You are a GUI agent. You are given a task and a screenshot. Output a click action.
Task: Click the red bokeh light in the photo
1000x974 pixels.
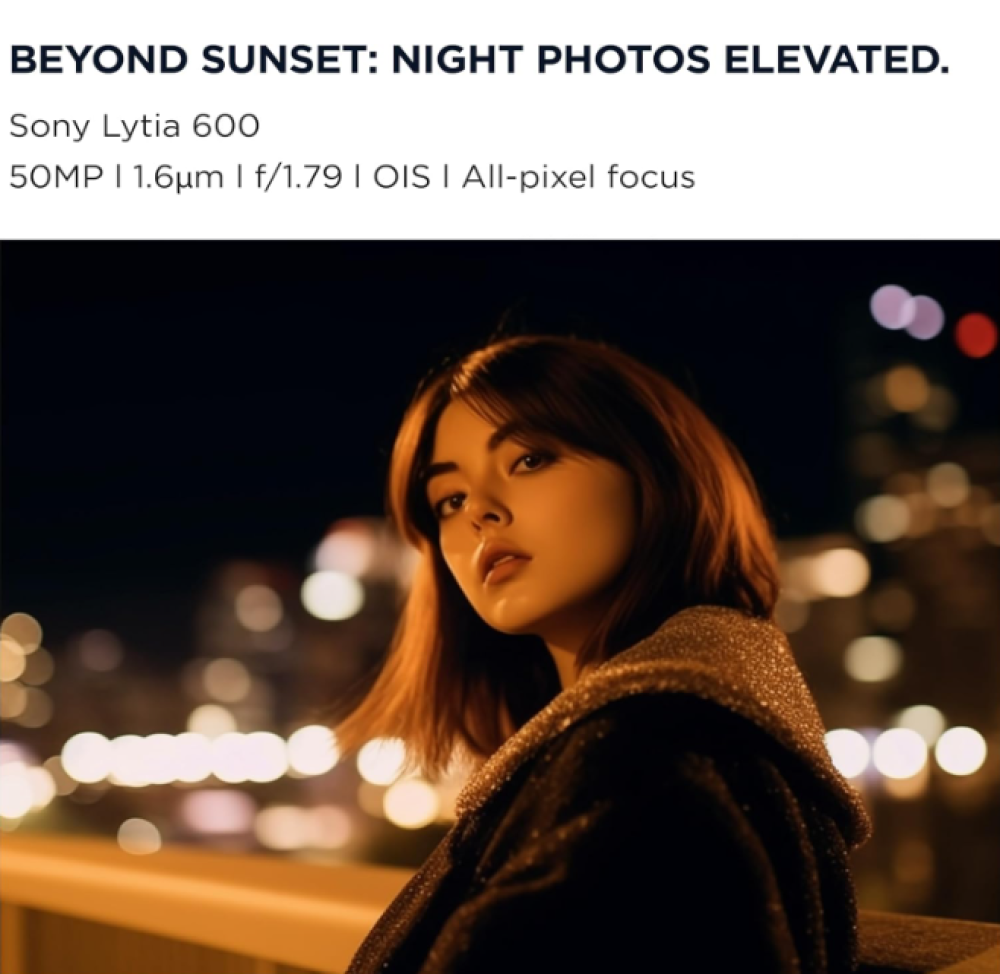[976, 334]
